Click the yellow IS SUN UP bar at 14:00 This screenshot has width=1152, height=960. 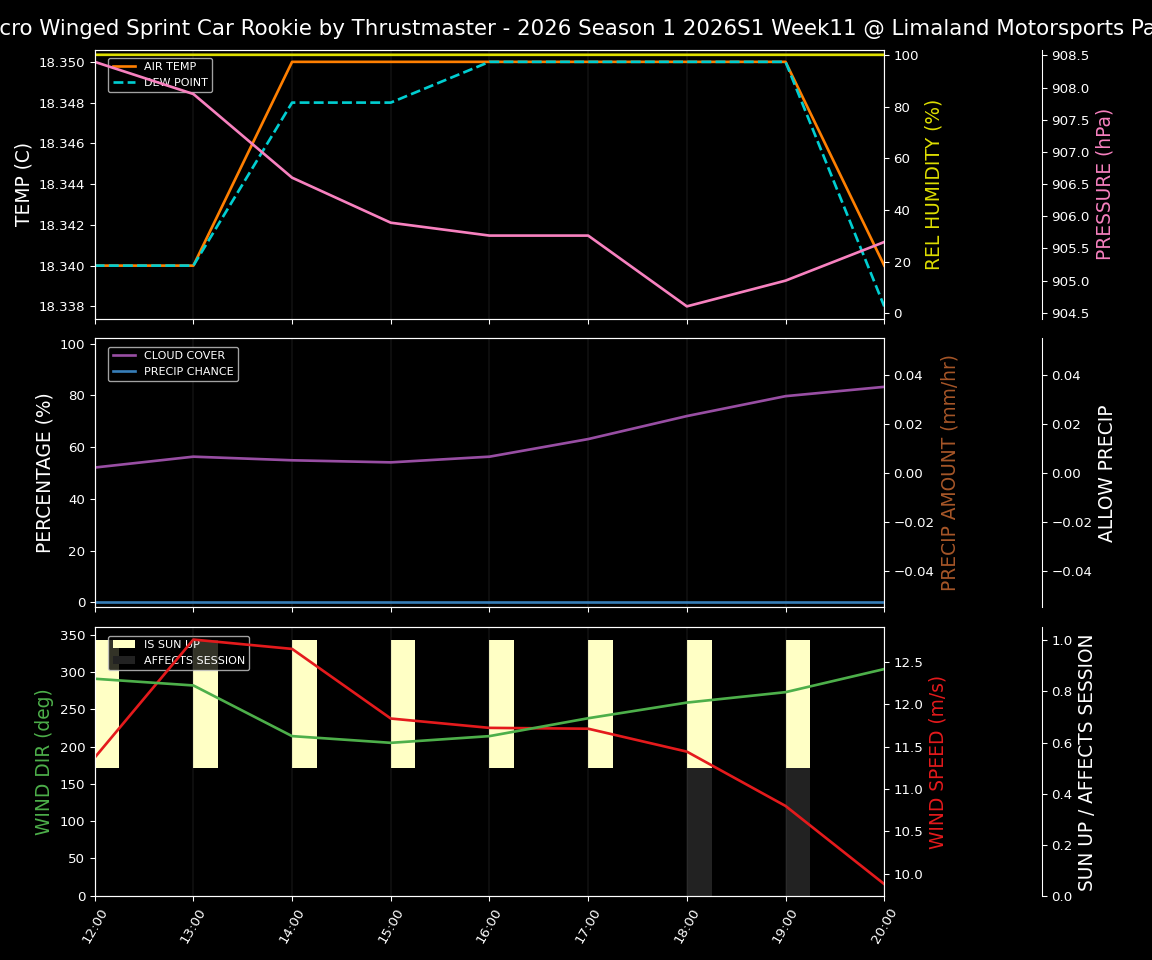coord(305,700)
